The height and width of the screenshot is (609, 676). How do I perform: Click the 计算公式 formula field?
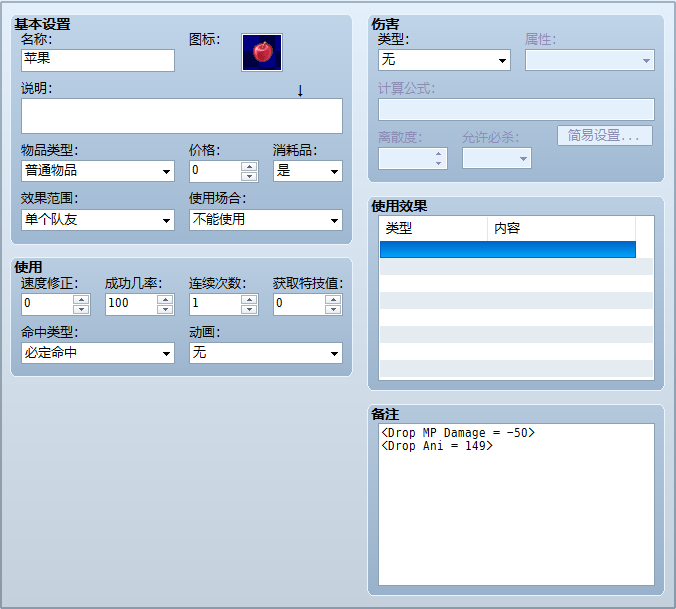tap(516, 109)
